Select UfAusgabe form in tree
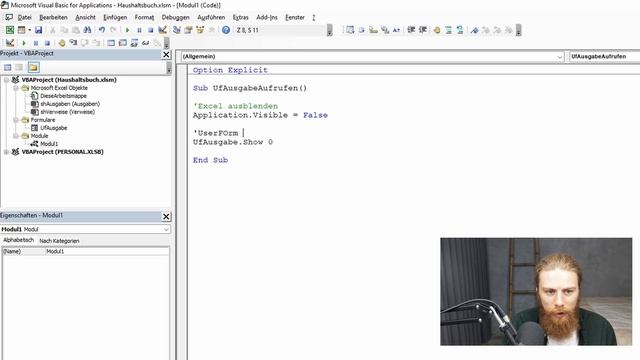This screenshot has height=360, width=640. (x=53, y=128)
